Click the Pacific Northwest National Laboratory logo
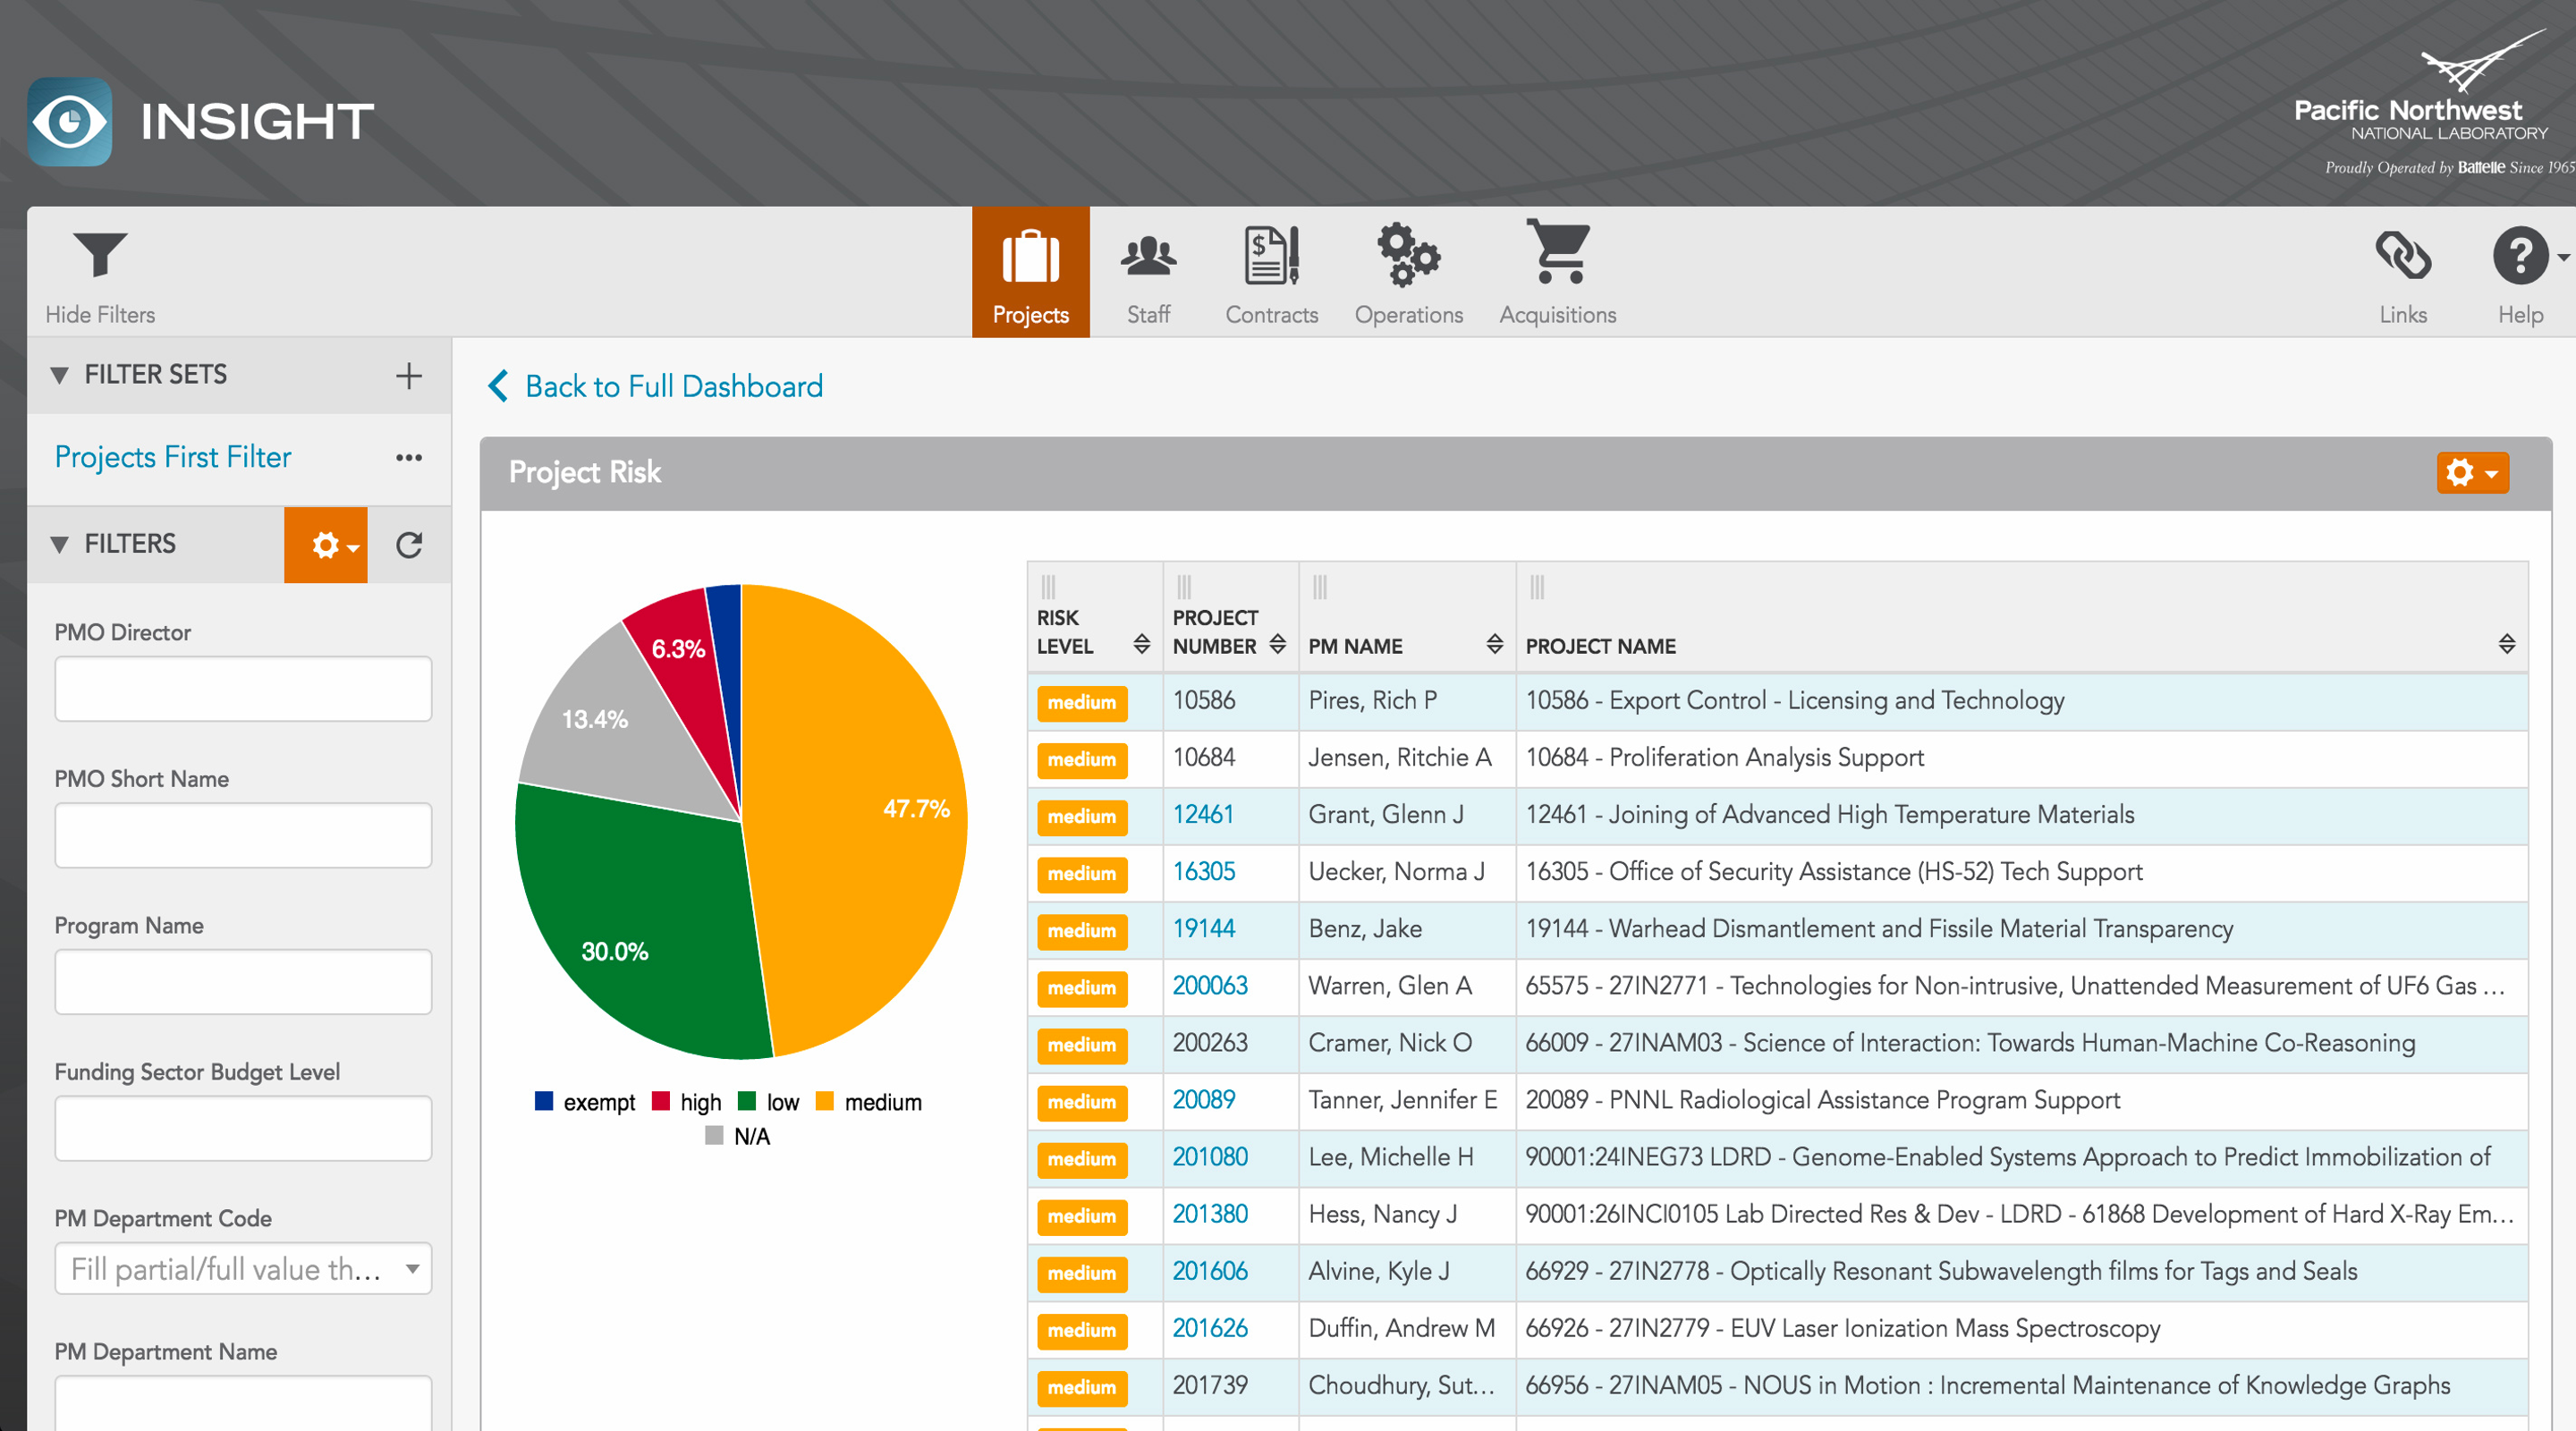 (x=2433, y=102)
